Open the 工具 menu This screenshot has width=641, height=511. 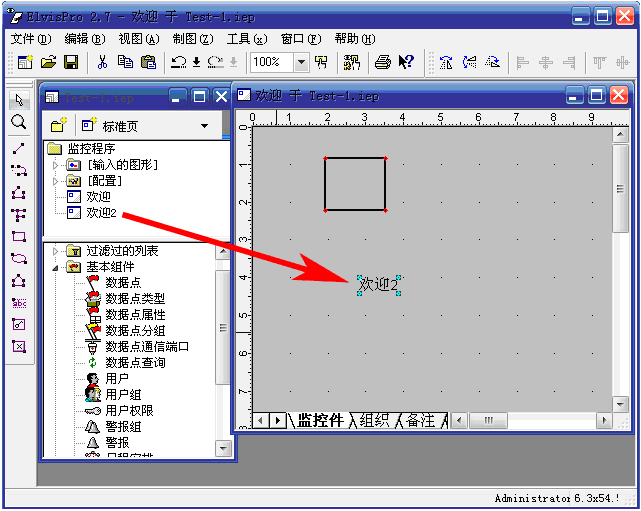tap(246, 38)
